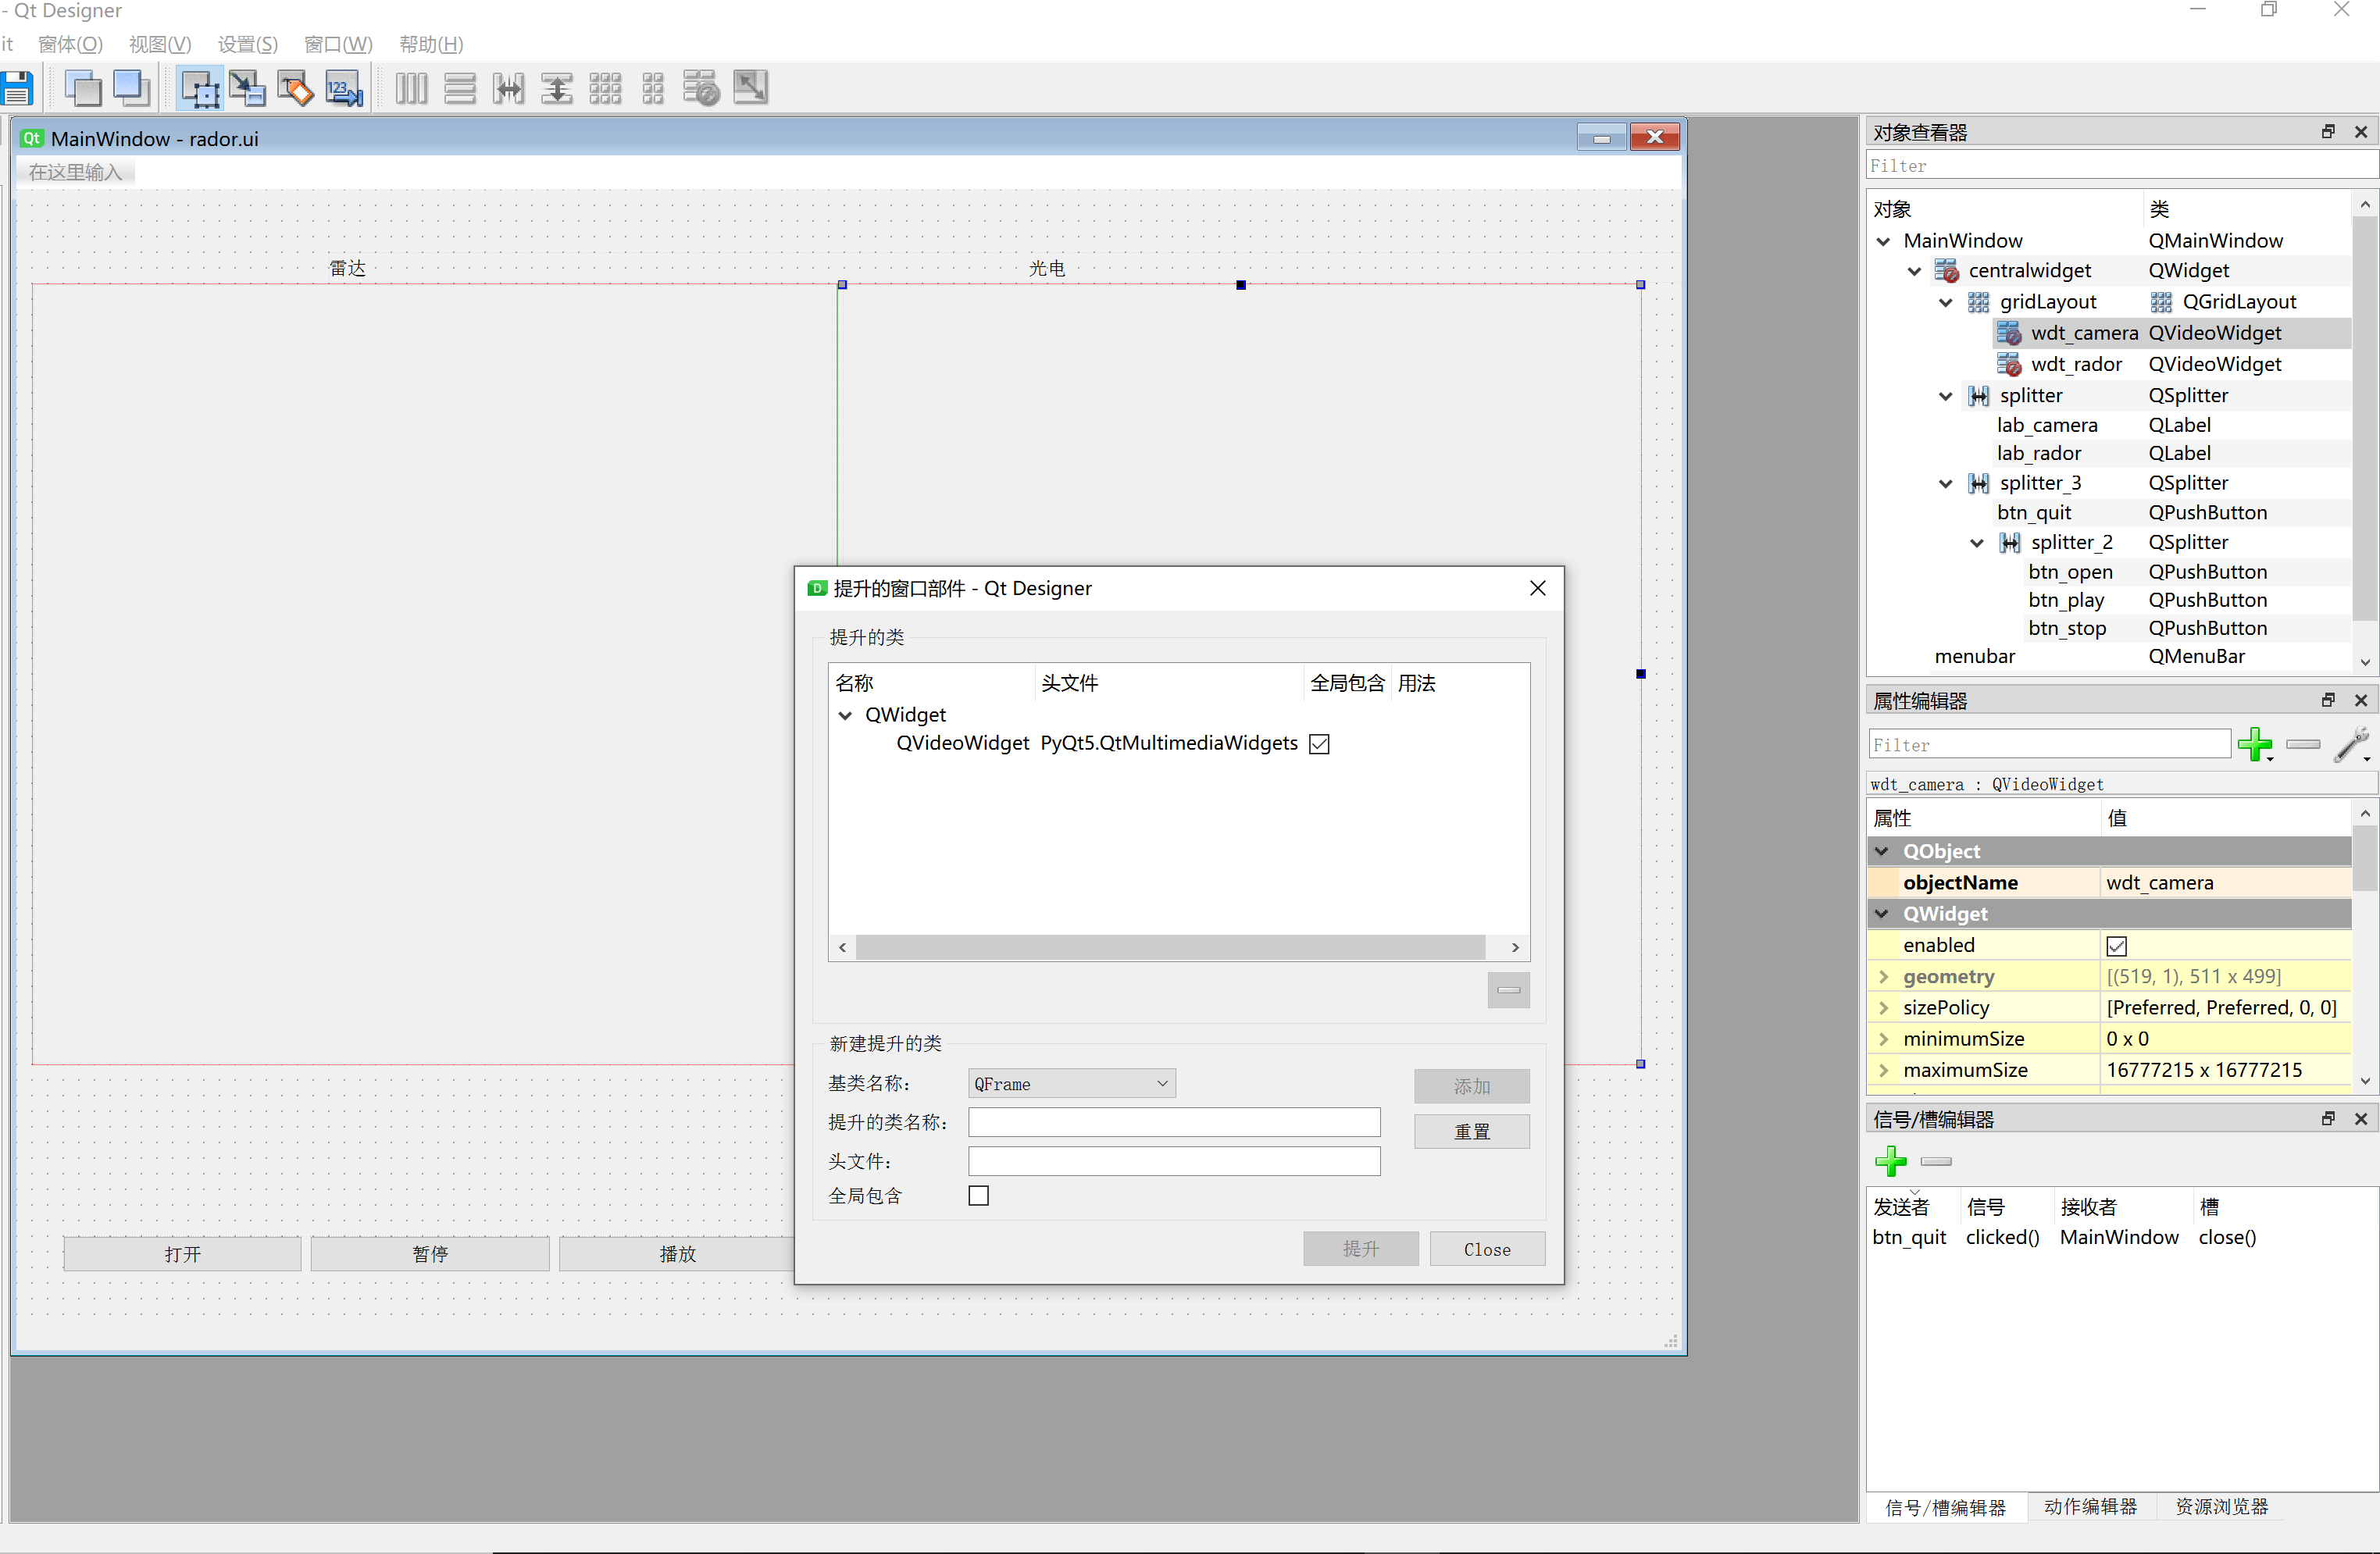Check the 全局包含 checkbox in new promoted class
Image resolution: width=2380 pixels, height=1554 pixels.
978,1195
